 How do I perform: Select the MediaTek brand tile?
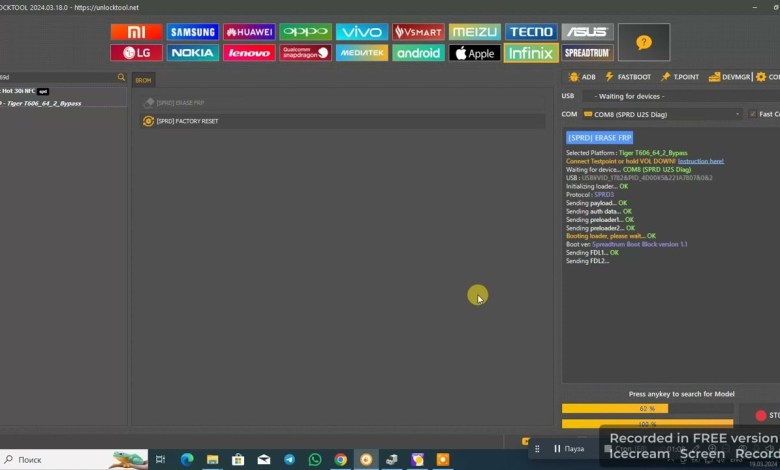pyautogui.click(x=361, y=53)
